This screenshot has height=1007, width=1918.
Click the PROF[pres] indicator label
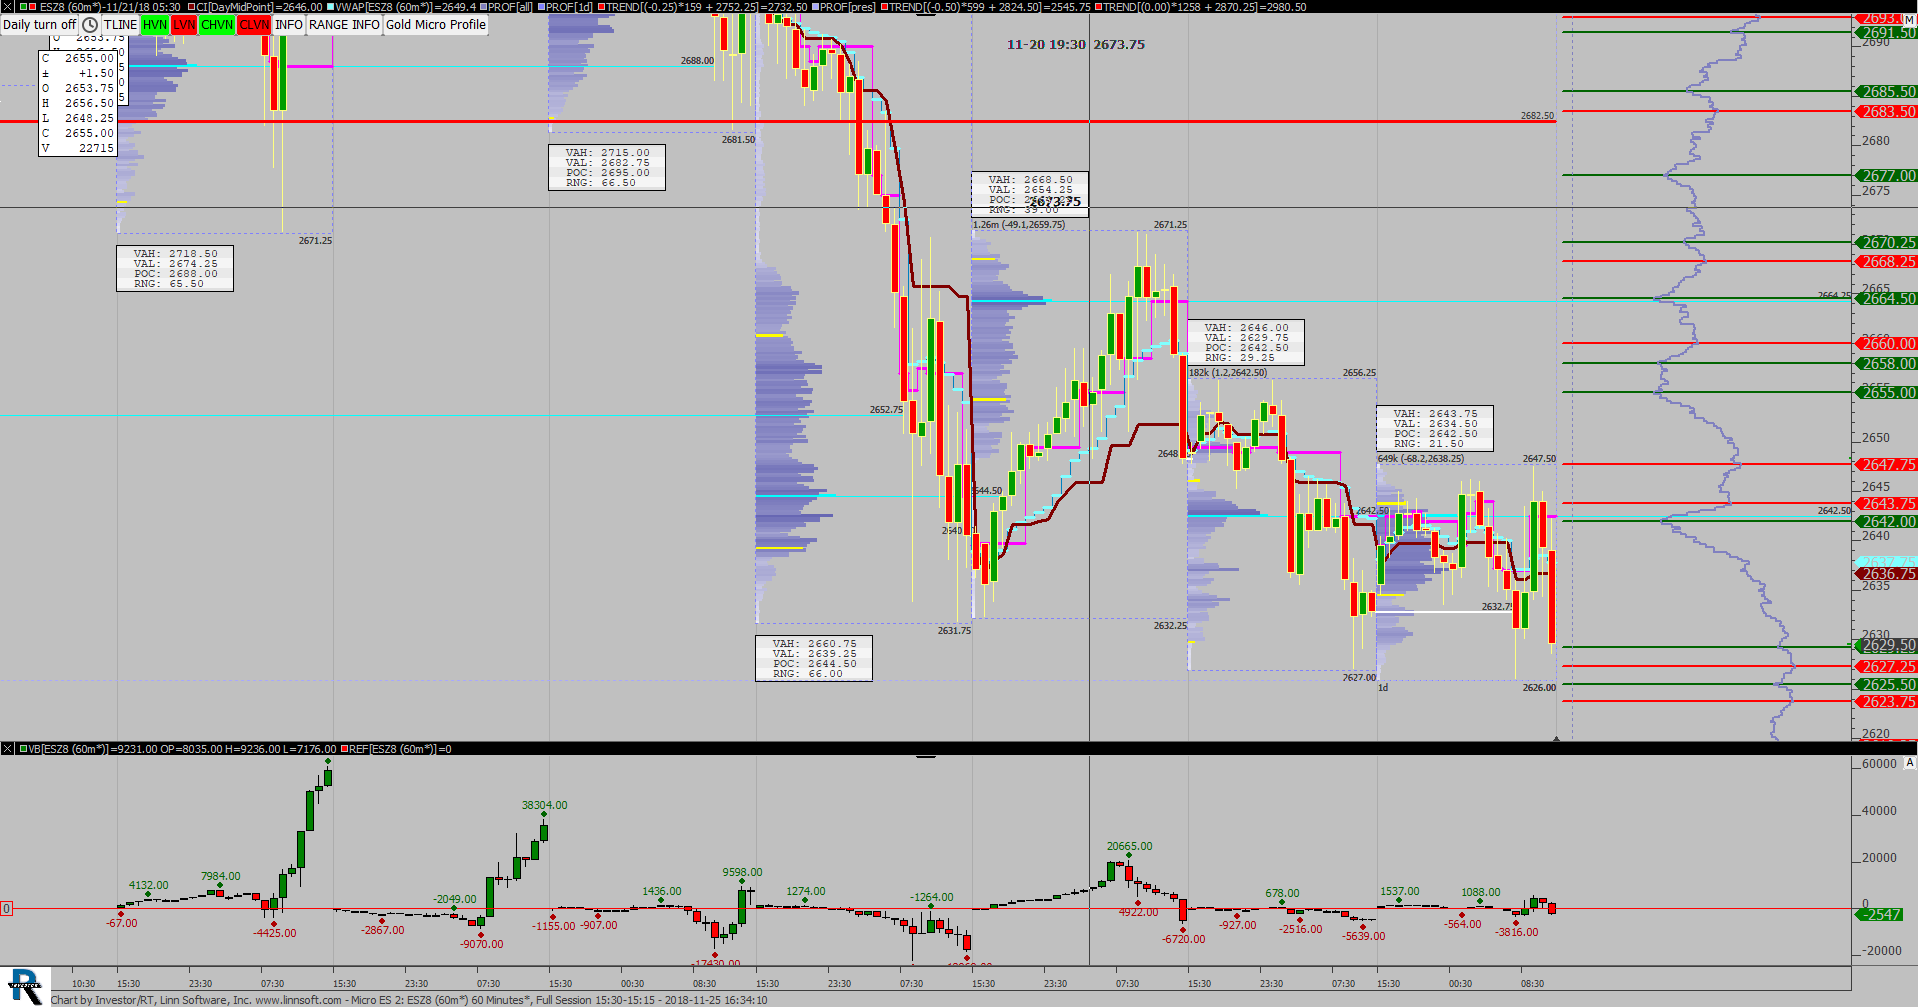coord(848,7)
